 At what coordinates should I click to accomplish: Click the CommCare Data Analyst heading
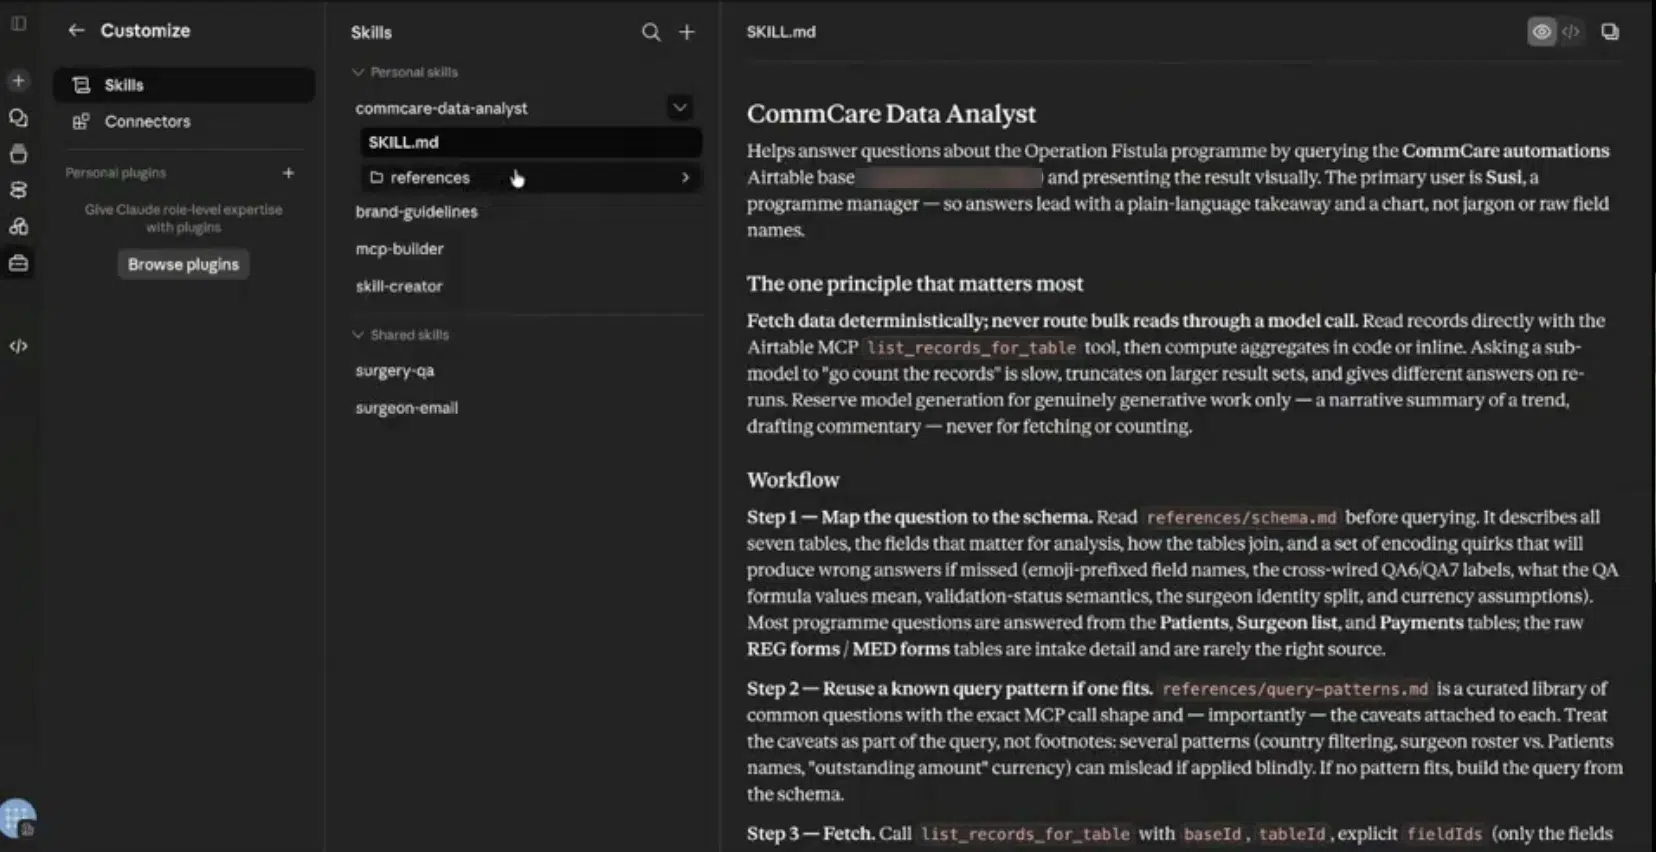[x=891, y=114]
